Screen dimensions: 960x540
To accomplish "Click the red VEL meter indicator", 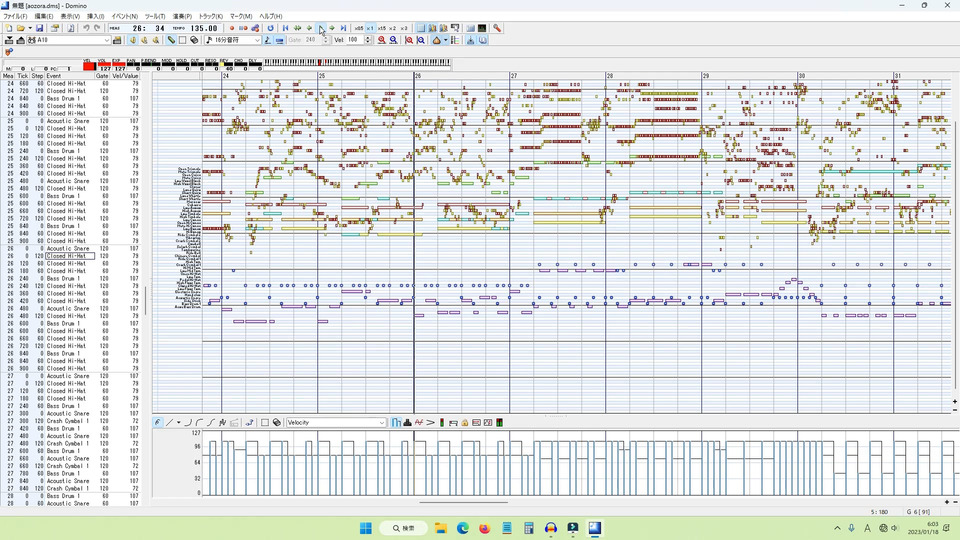I will [x=89, y=66].
